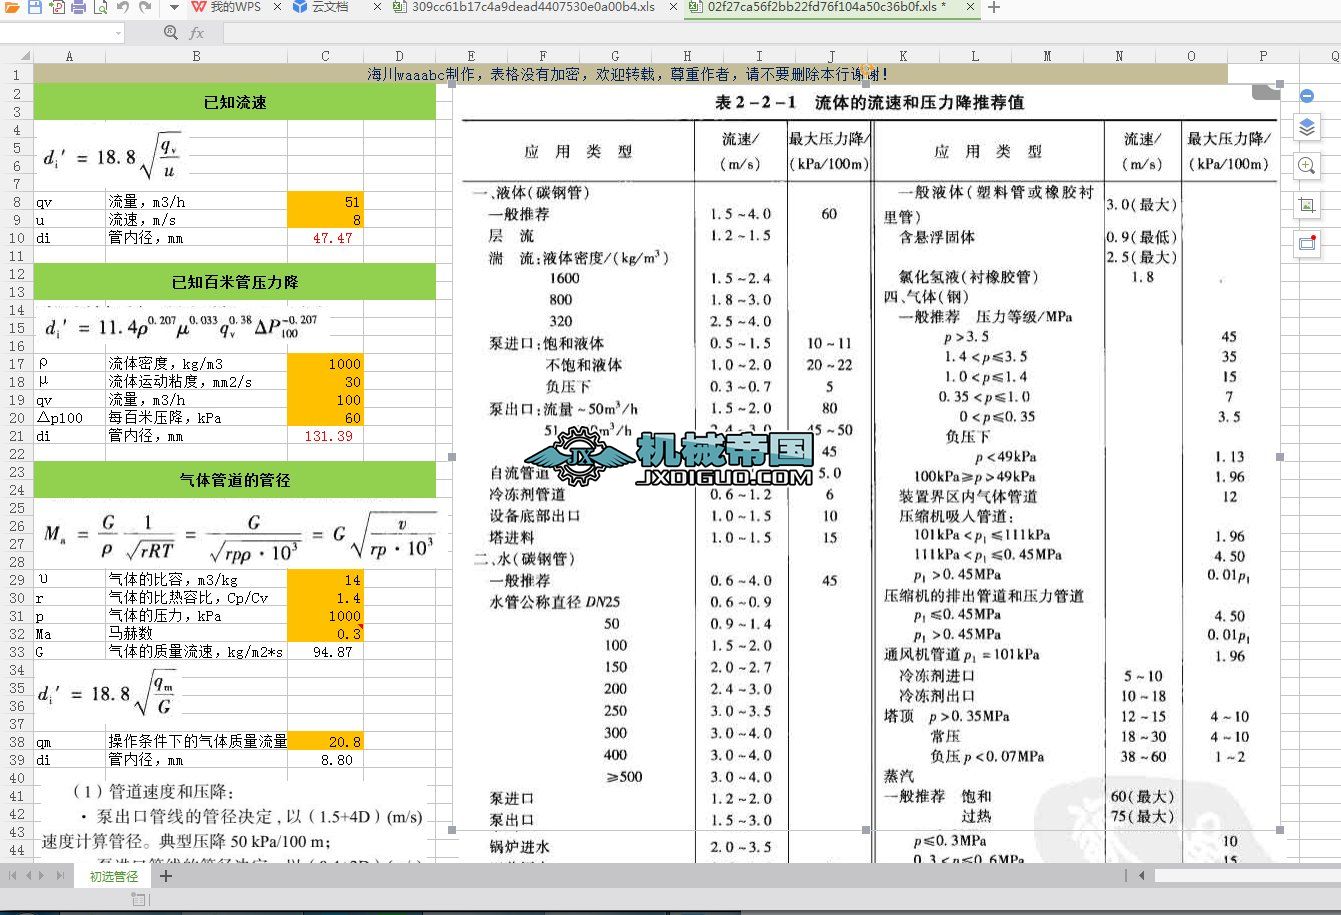
Task: Click the blue minus icon on image toolbar
Action: click(x=1307, y=96)
